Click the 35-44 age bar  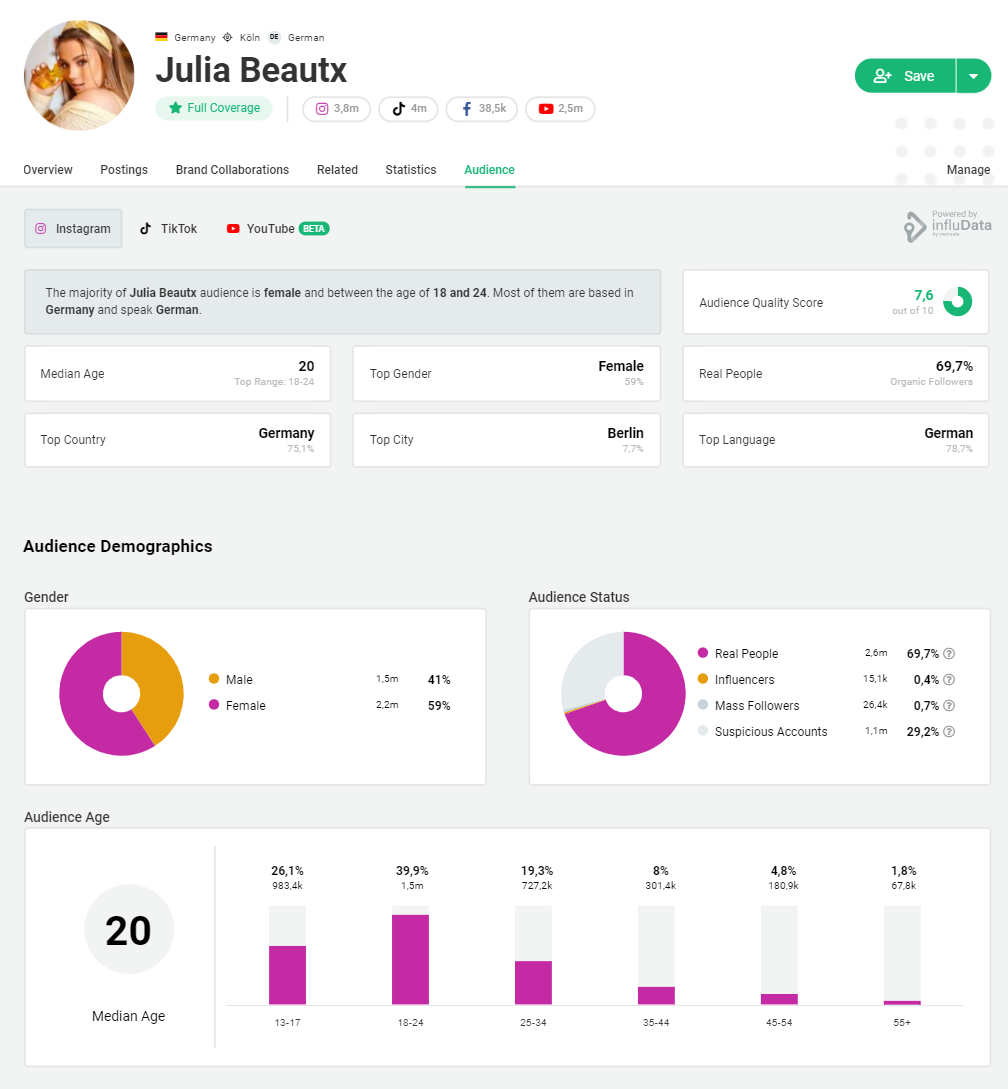click(656, 955)
